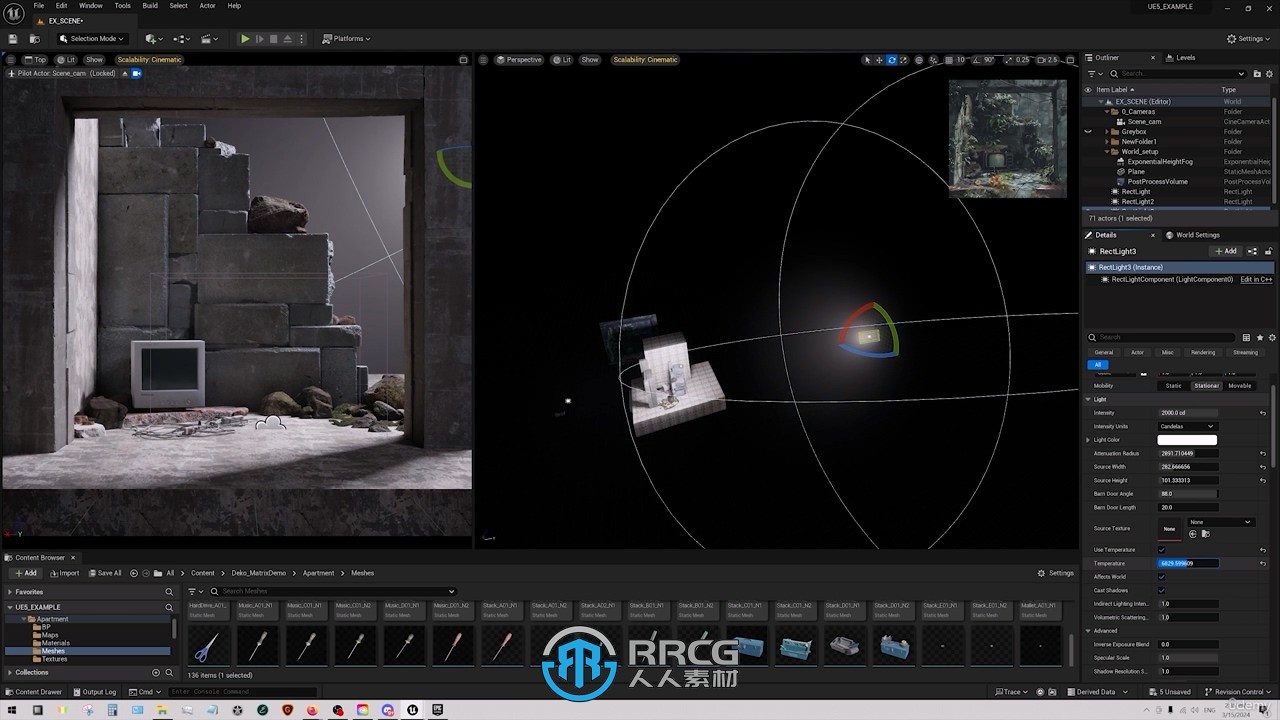
Task: Toggle scale snap icon next to 0.25
Action: [1009, 60]
